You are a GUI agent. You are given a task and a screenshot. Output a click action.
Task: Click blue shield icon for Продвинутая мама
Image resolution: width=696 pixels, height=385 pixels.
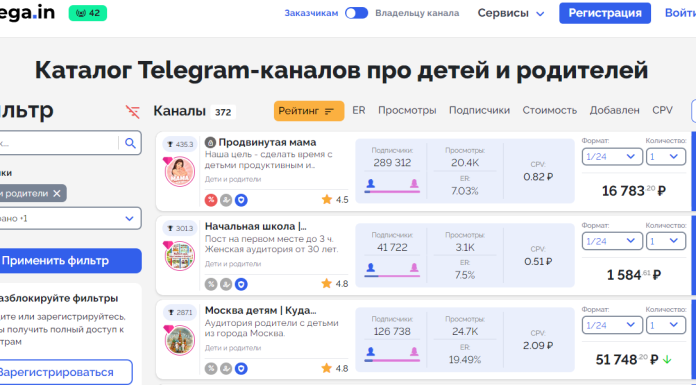click(241, 200)
